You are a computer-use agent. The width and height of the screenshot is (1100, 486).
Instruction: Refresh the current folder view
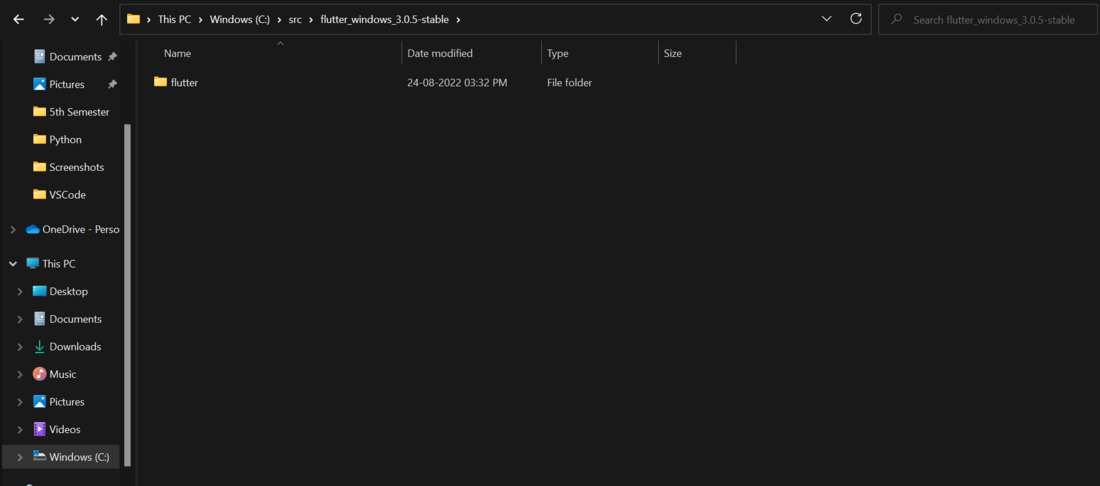tap(856, 19)
